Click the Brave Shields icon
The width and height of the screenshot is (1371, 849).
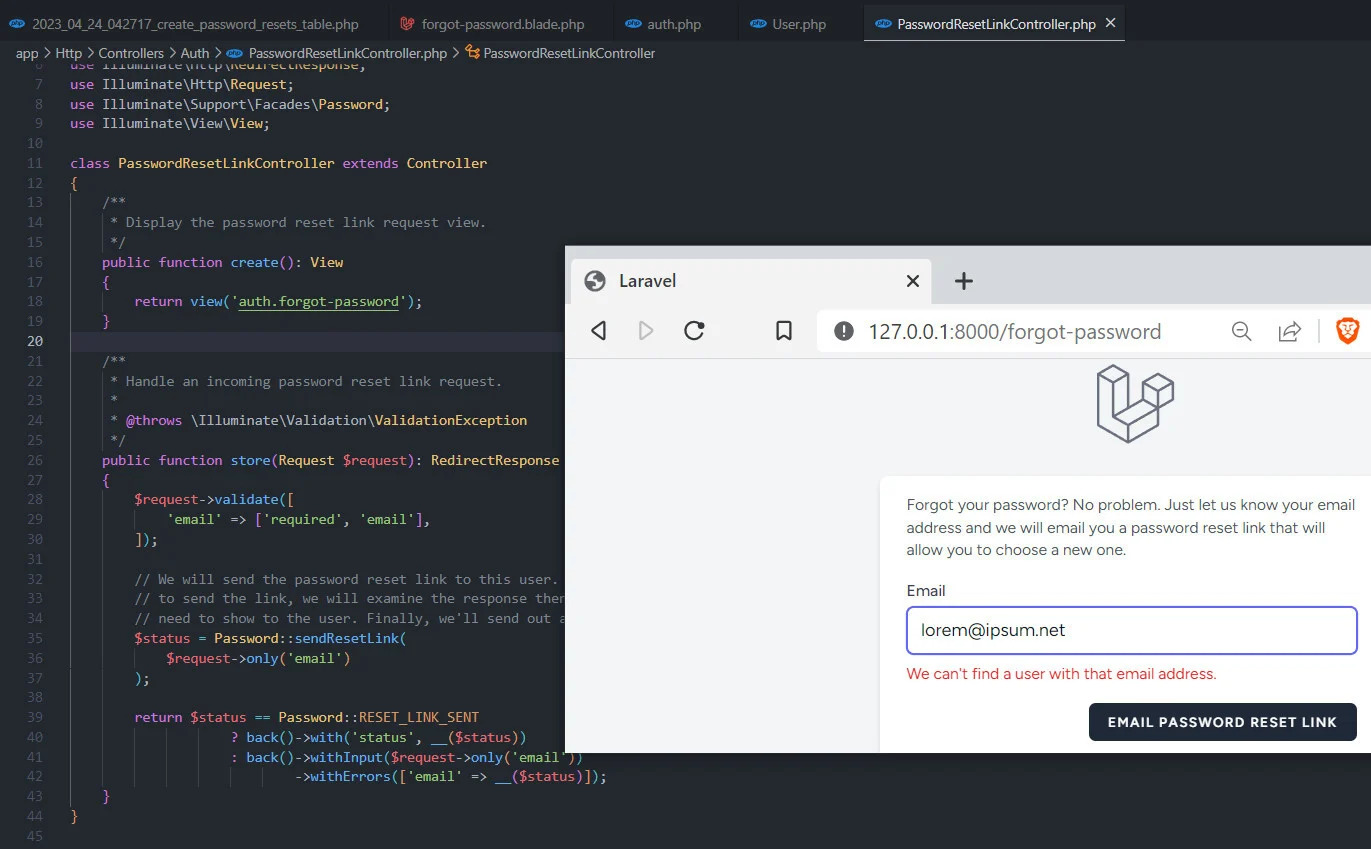[1347, 330]
